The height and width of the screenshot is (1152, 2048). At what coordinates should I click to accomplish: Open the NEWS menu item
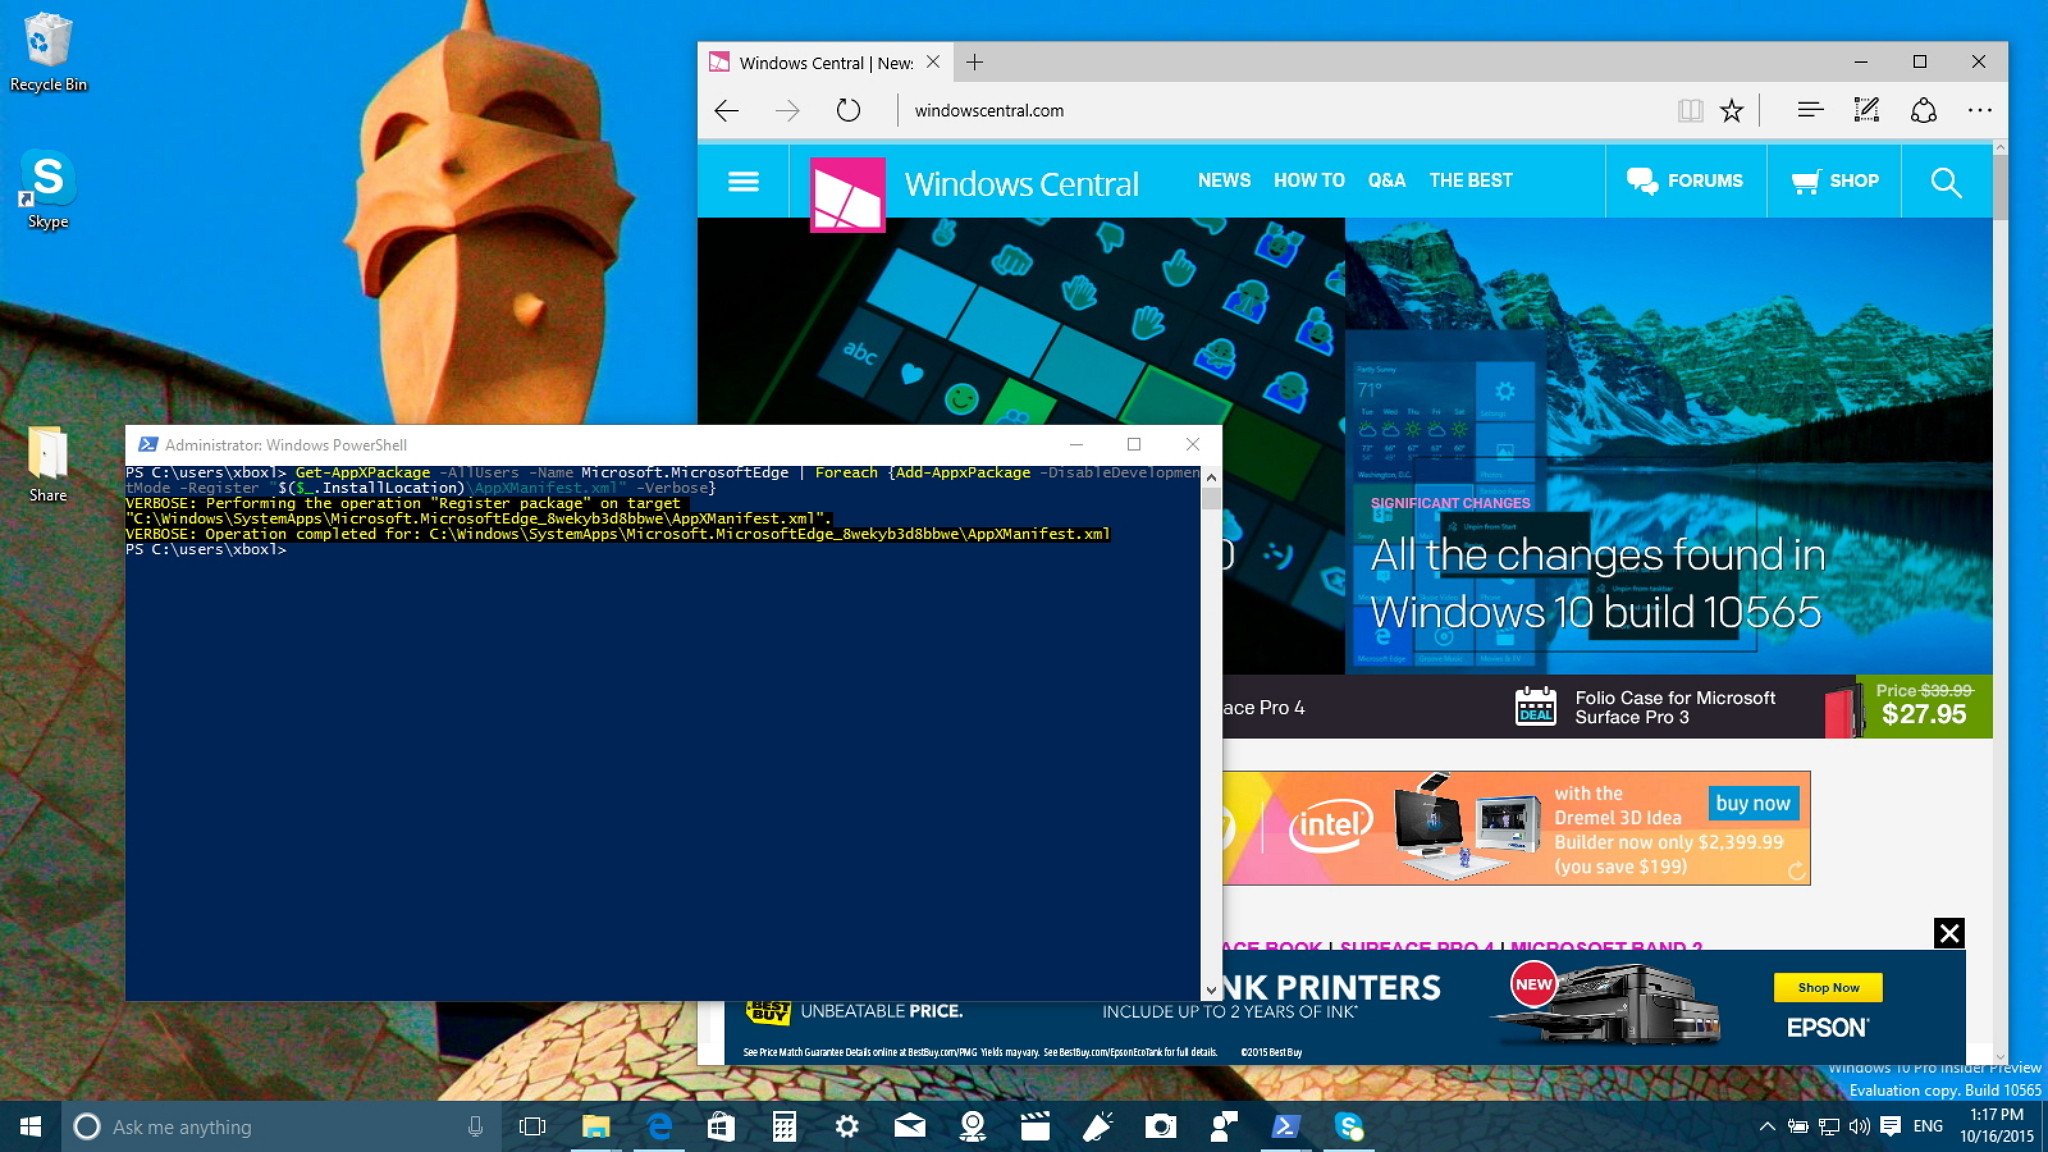1224,180
